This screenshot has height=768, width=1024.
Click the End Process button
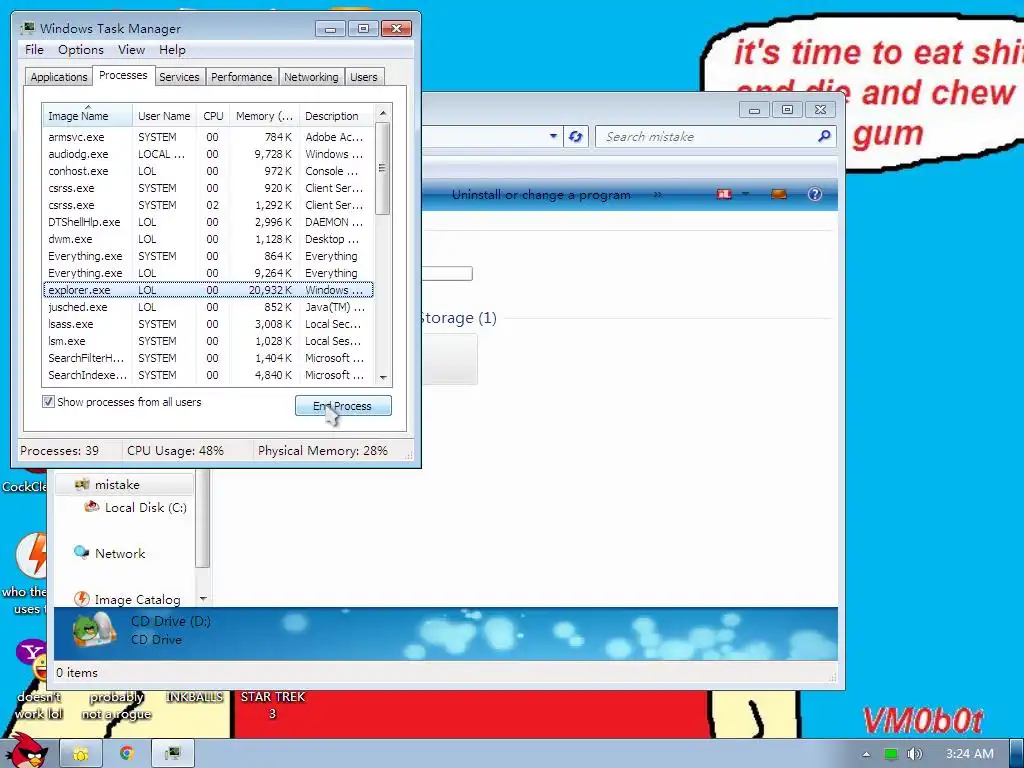(x=343, y=406)
